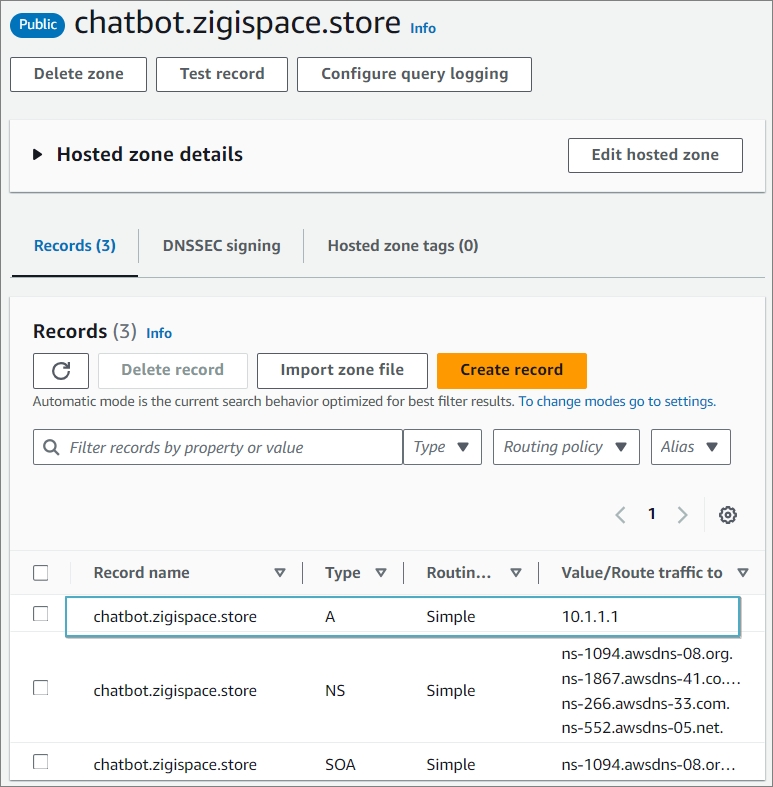Click ns-1867.awsdns-41.co... value

tap(651, 679)
